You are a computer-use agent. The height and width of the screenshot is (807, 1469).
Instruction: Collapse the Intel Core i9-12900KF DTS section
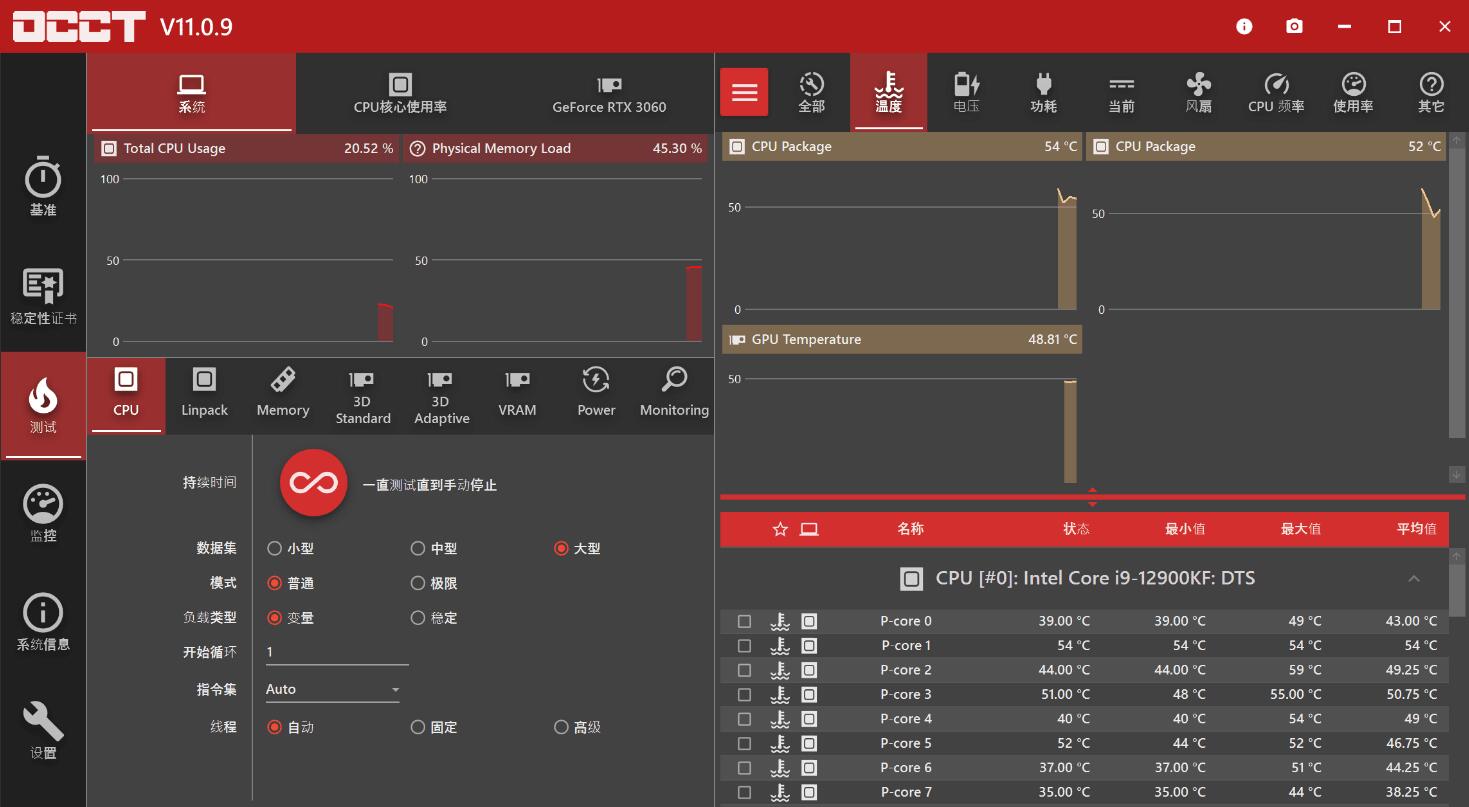[1414, 578]
